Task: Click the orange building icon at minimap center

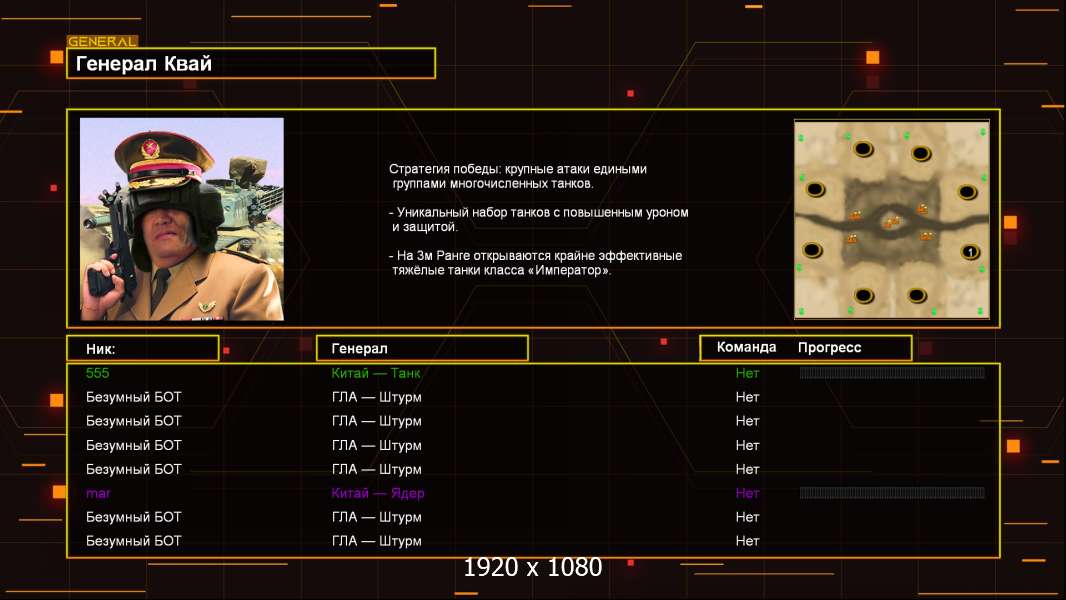Action: 889,222
